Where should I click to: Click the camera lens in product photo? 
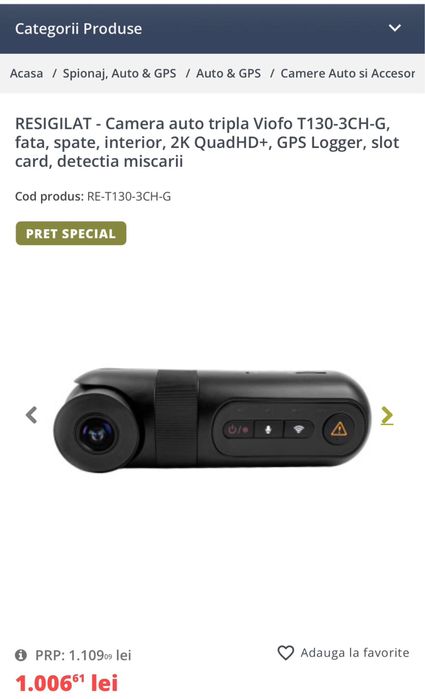click(x=97, y=434)
